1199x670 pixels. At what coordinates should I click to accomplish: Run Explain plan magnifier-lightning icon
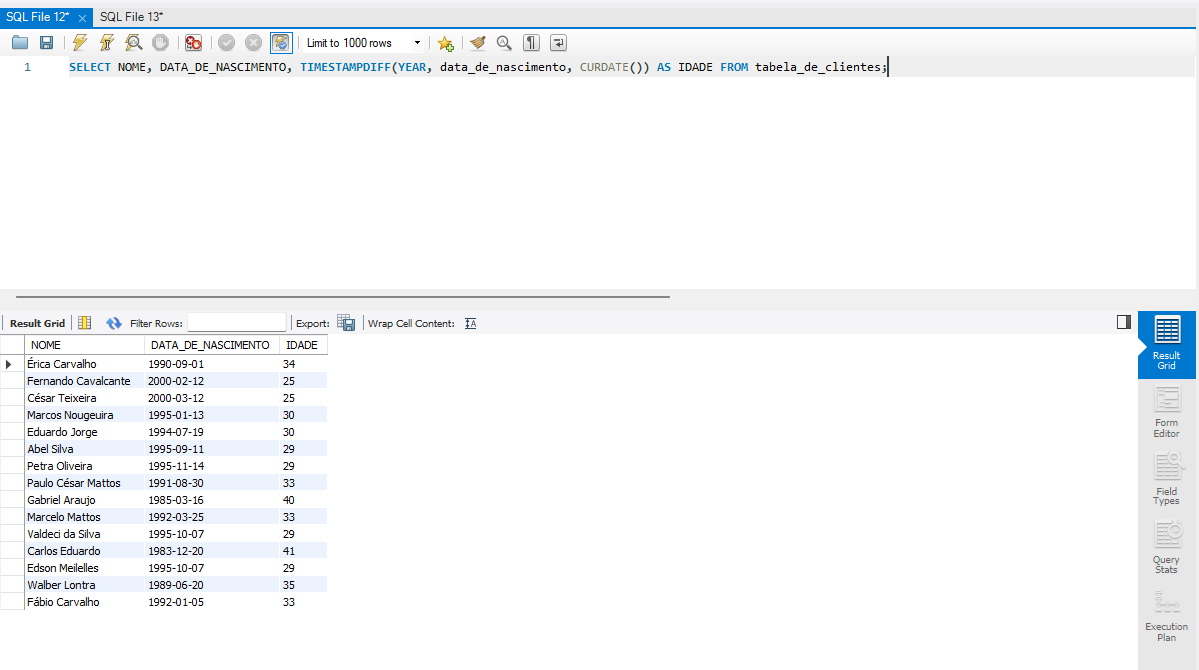[134, 43]
